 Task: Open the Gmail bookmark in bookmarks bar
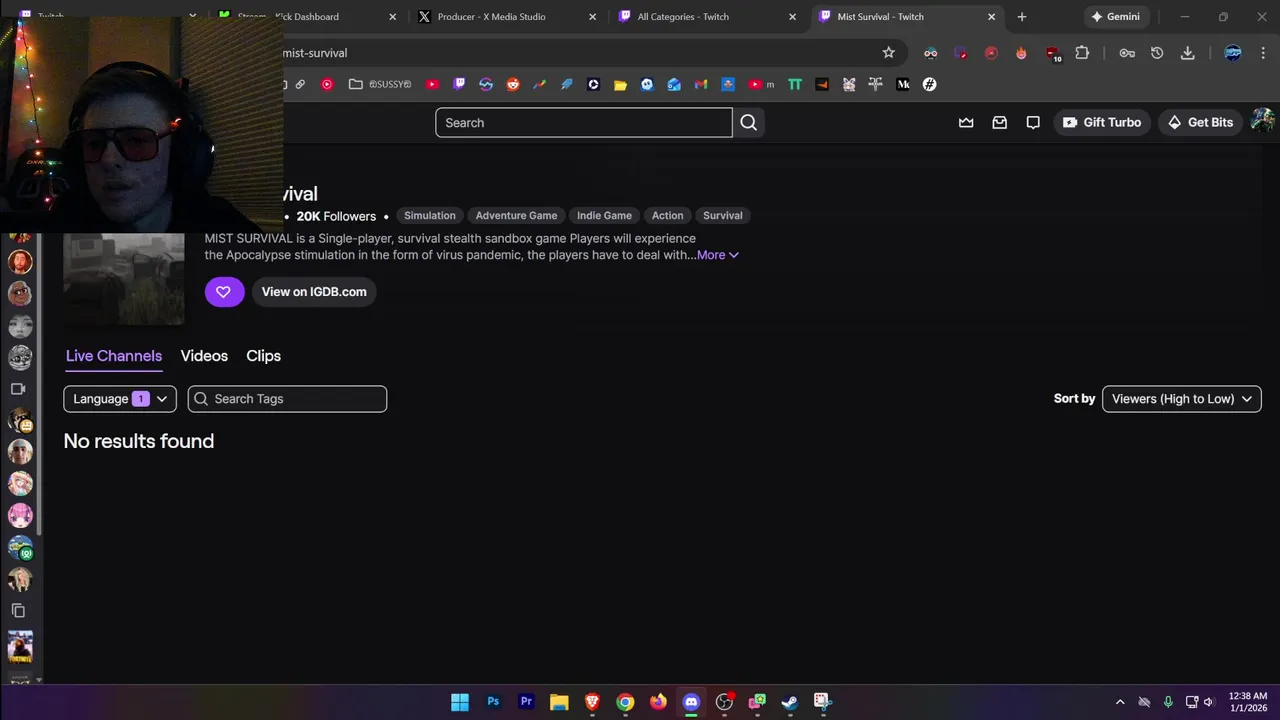[x=701, y=85]
